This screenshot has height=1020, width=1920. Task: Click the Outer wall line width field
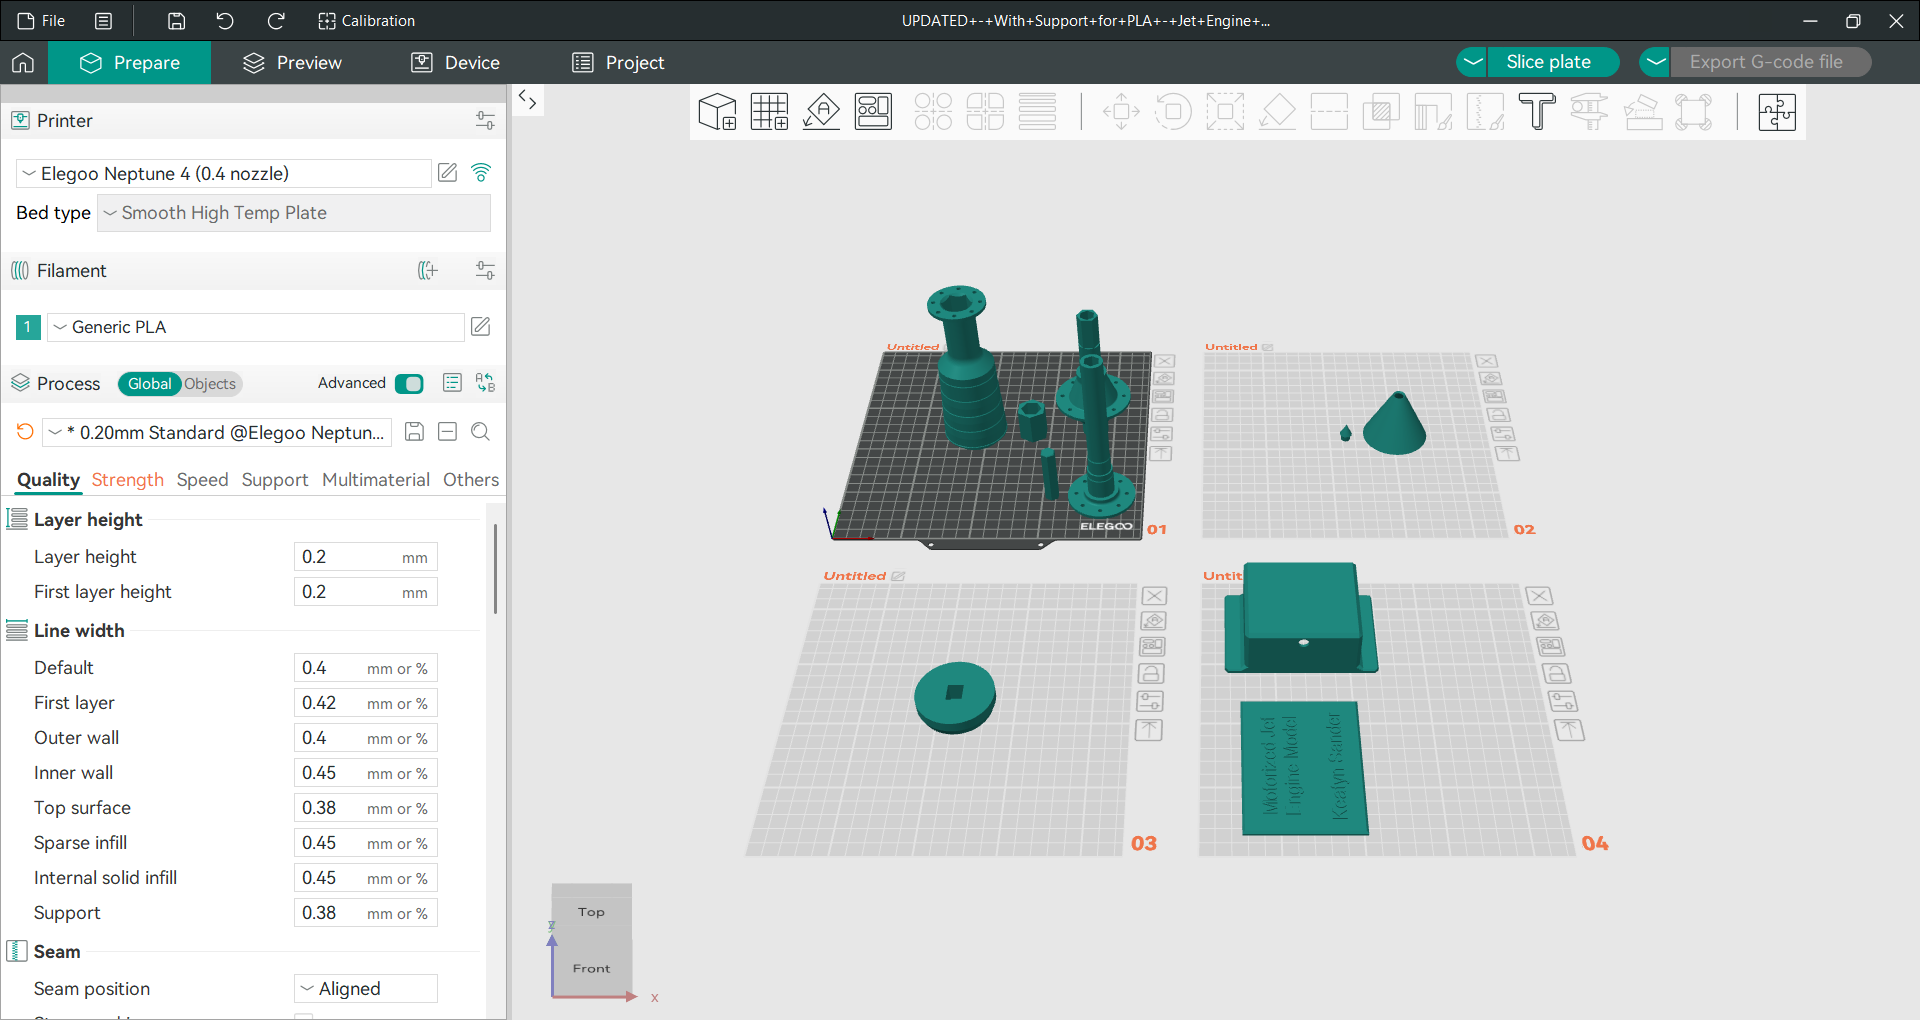coord(366,738)
